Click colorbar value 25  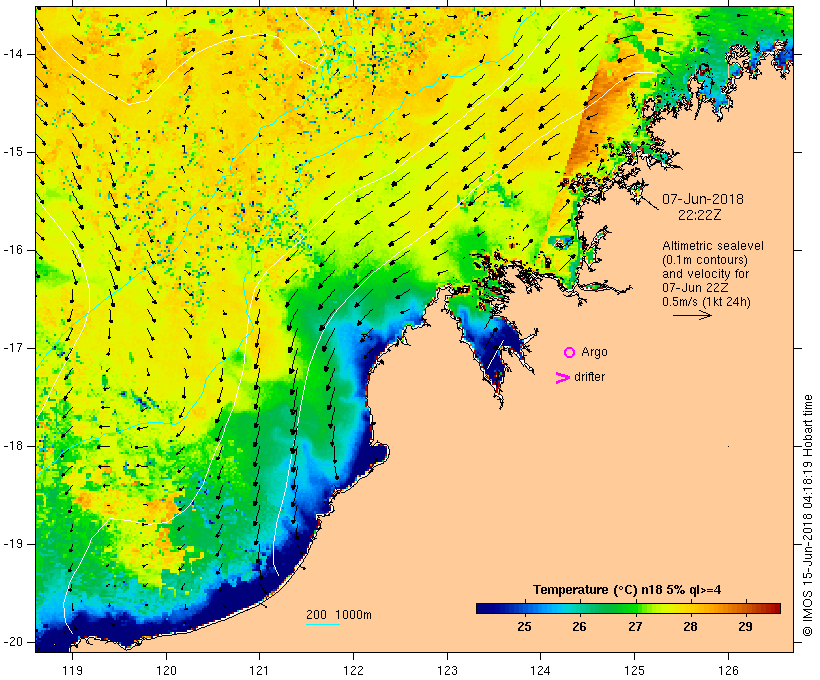click(x=525, y=627)
